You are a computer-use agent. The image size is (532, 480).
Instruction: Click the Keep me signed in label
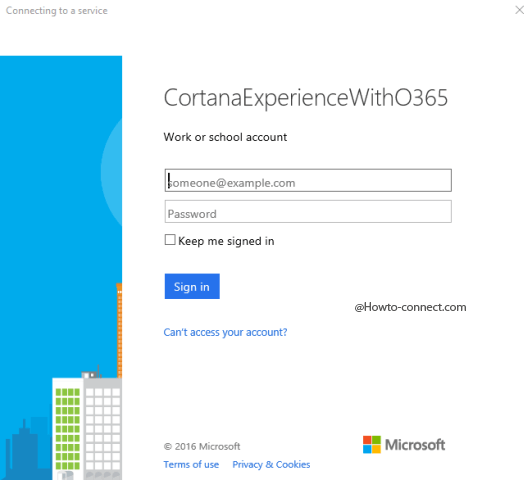226,241
